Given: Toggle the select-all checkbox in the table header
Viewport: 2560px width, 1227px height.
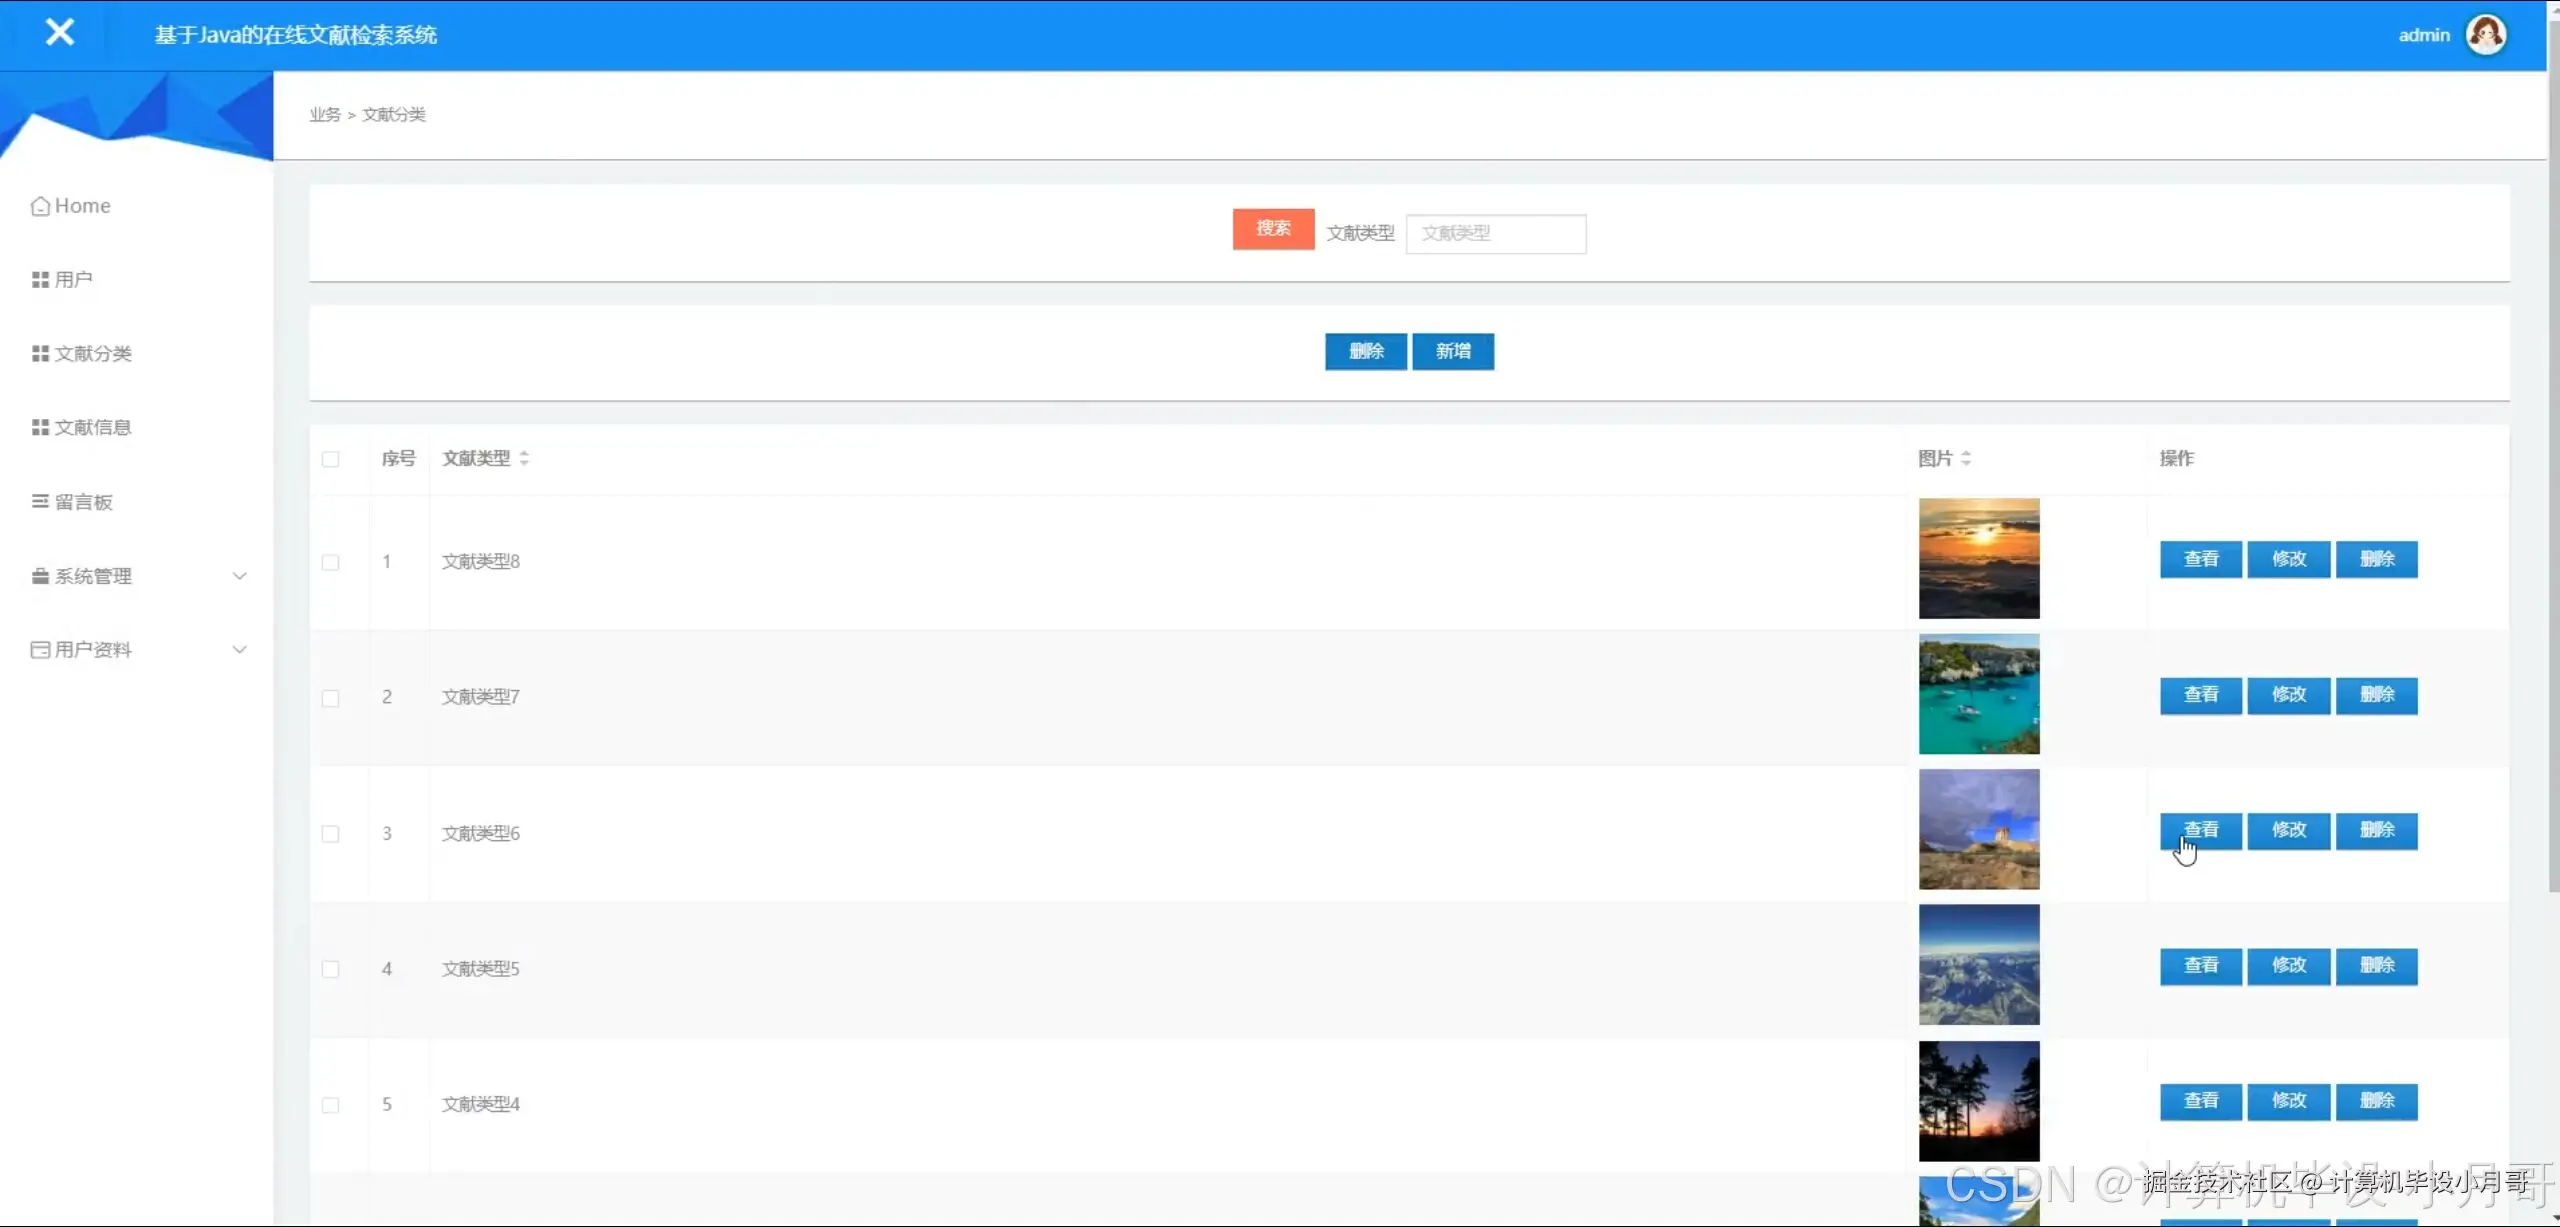Looking at the screenshot, I should pyautogui.click(x=331, y=459).
